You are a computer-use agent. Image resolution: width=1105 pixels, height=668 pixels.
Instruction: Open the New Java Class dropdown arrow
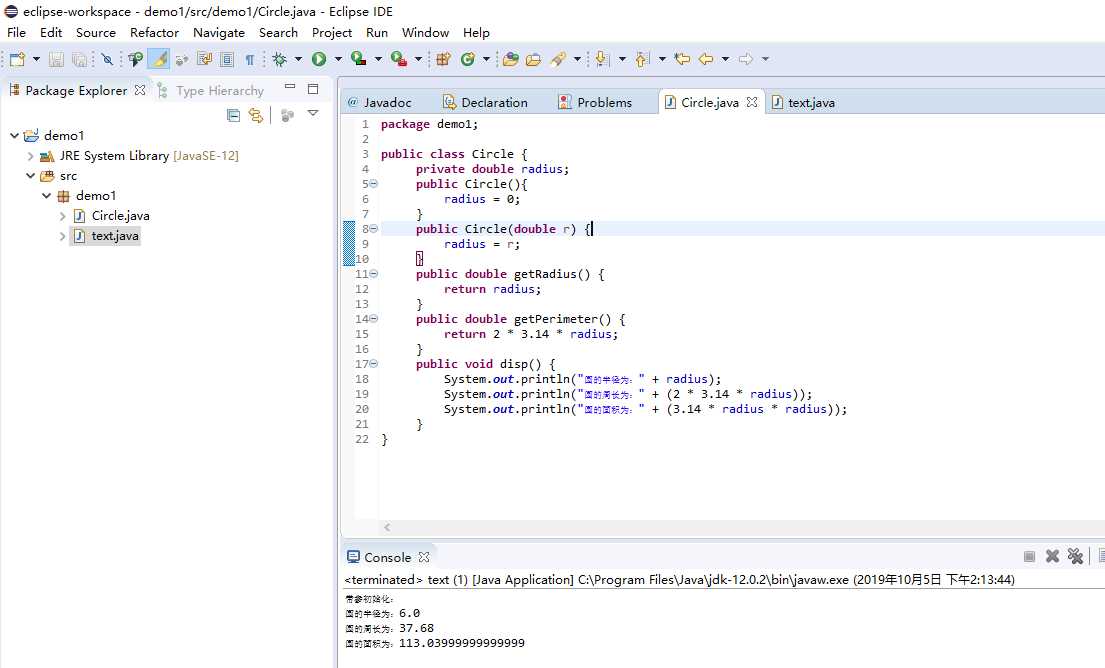click(486, 59)
